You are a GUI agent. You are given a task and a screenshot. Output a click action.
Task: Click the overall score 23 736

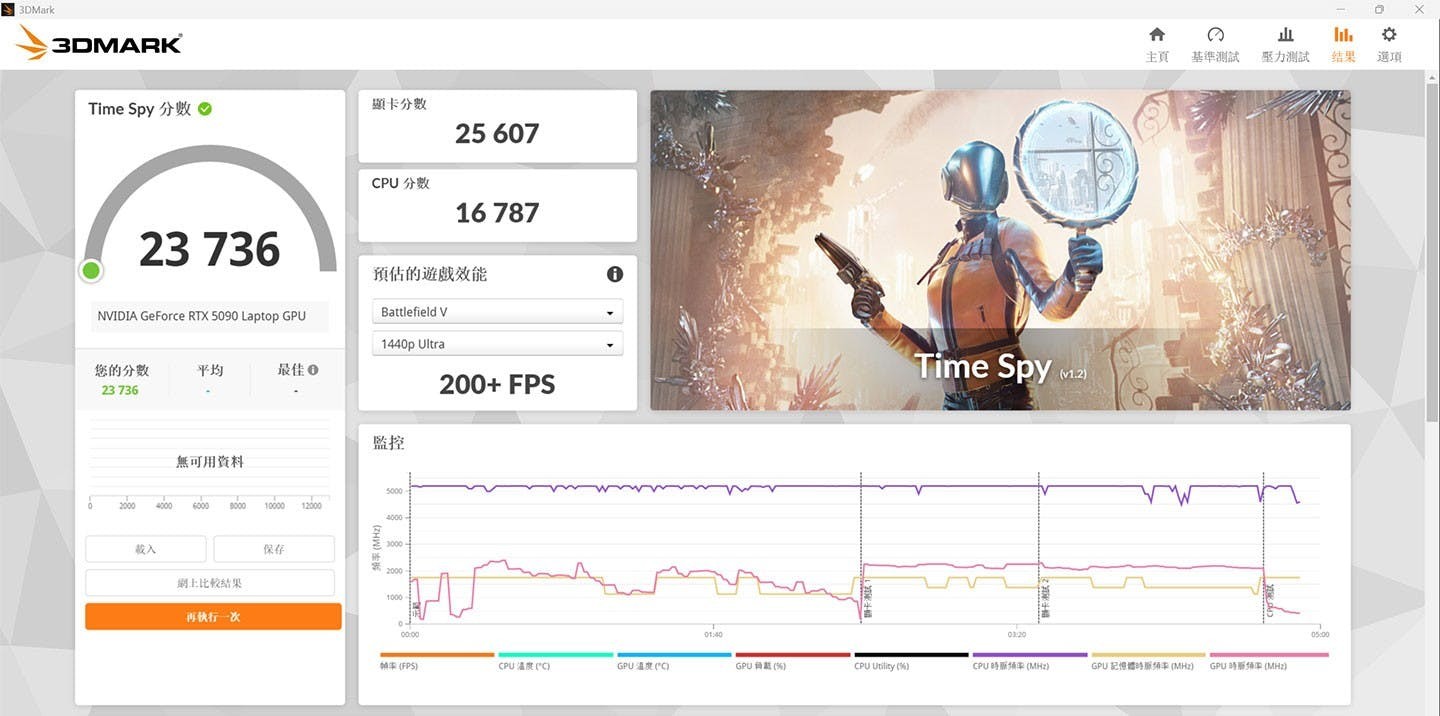coord(210,249)
